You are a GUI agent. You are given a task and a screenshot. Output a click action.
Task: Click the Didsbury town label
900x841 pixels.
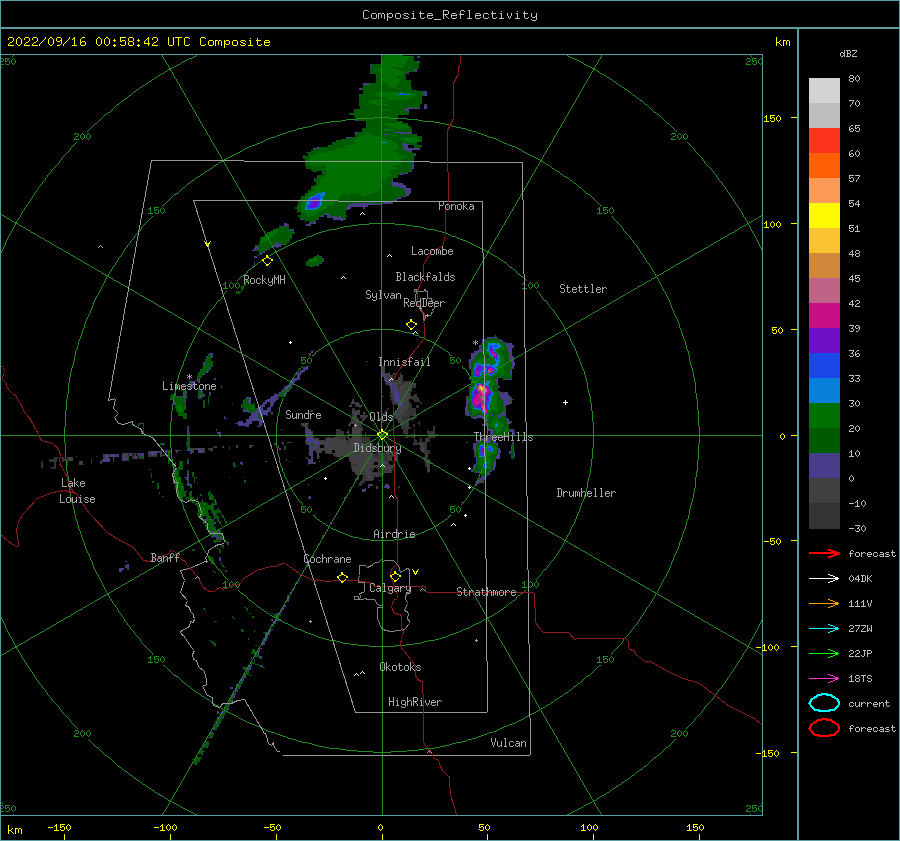click(377, 448)
